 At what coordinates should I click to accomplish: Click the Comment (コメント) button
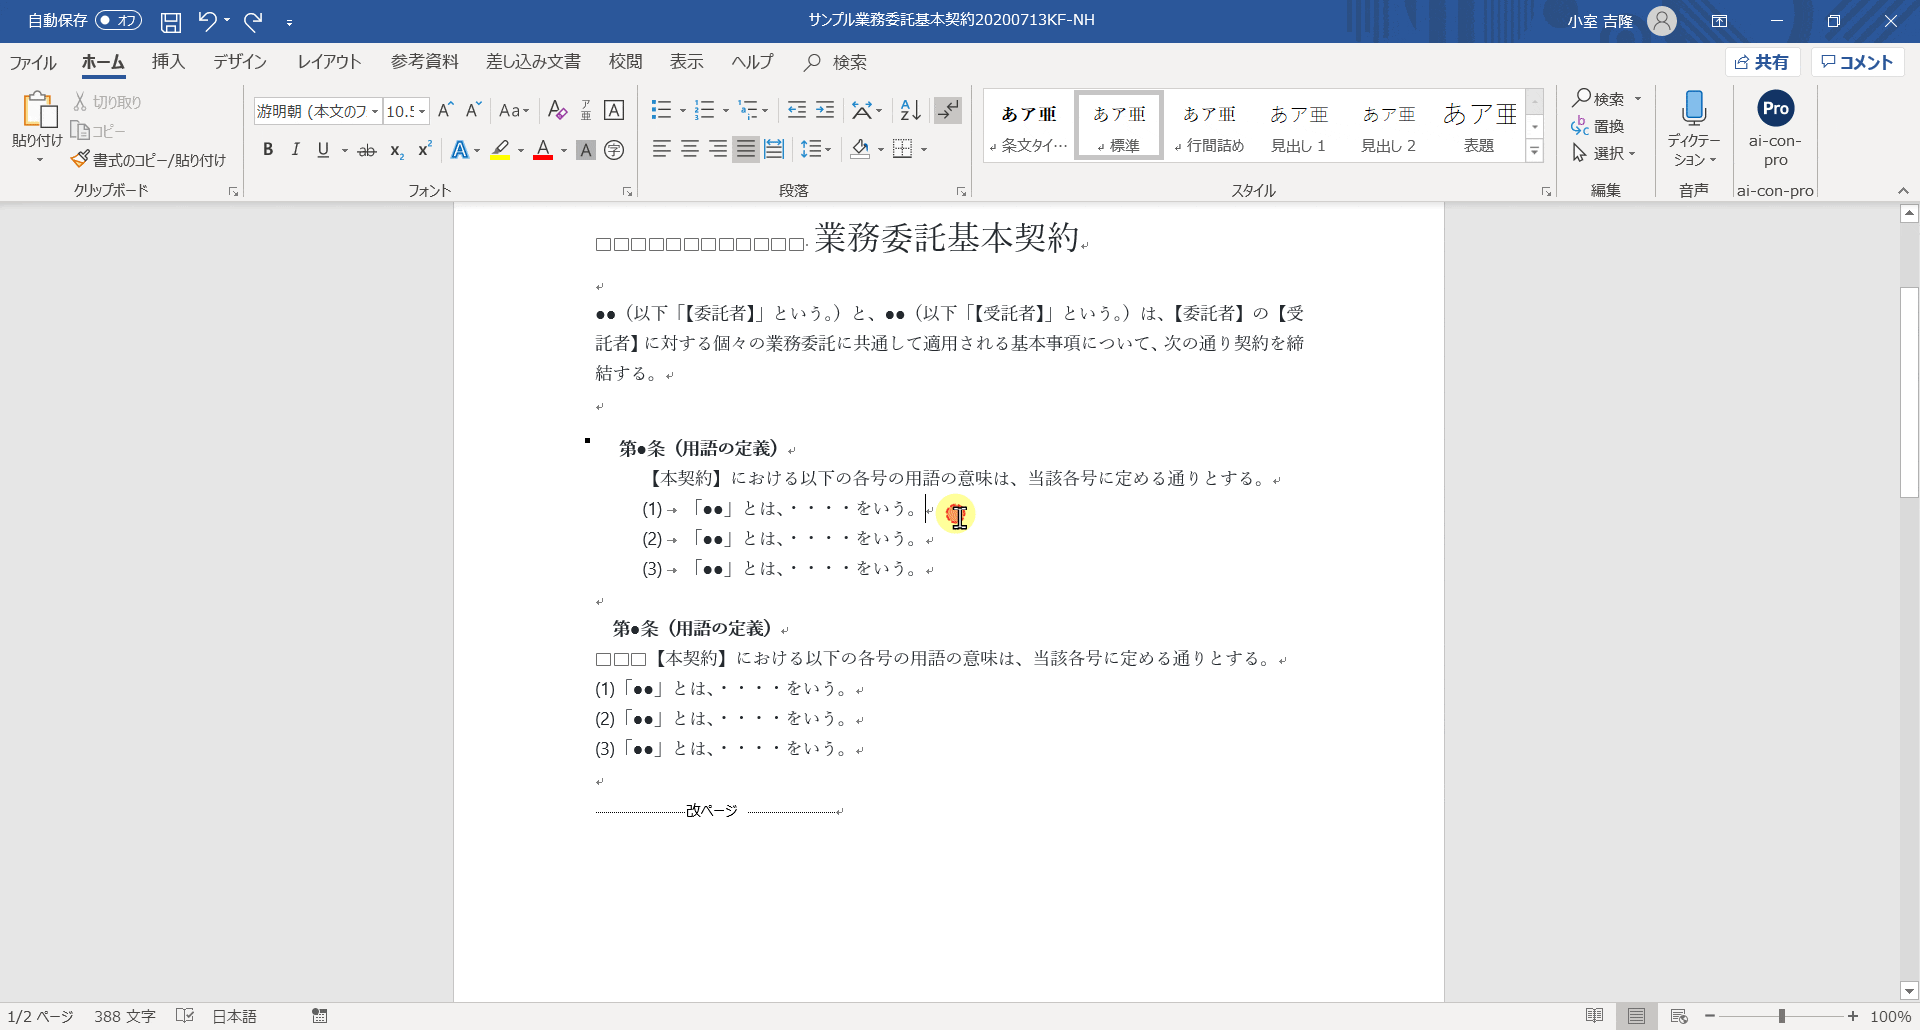[1857, 62]
